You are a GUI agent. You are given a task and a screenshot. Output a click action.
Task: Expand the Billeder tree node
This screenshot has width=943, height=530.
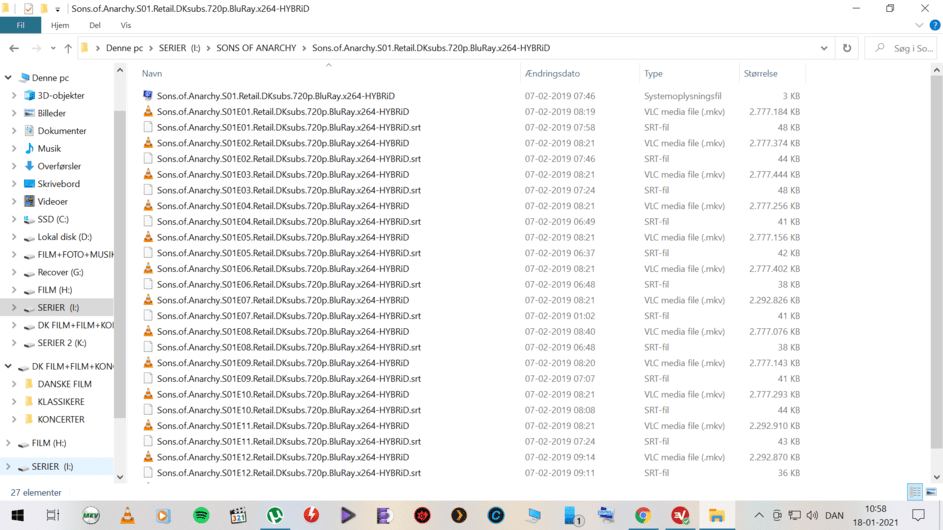(14, 113)
